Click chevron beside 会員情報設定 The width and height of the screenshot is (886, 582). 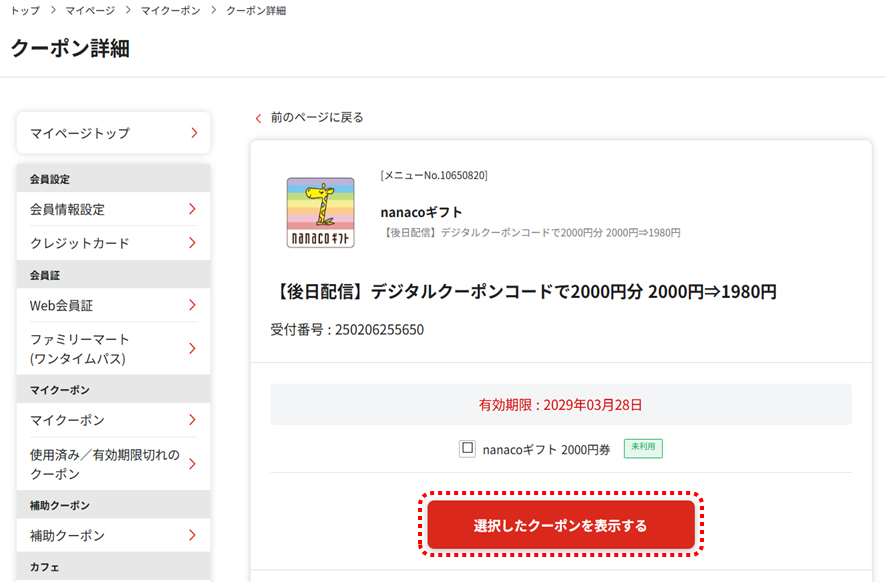(193, 209)
